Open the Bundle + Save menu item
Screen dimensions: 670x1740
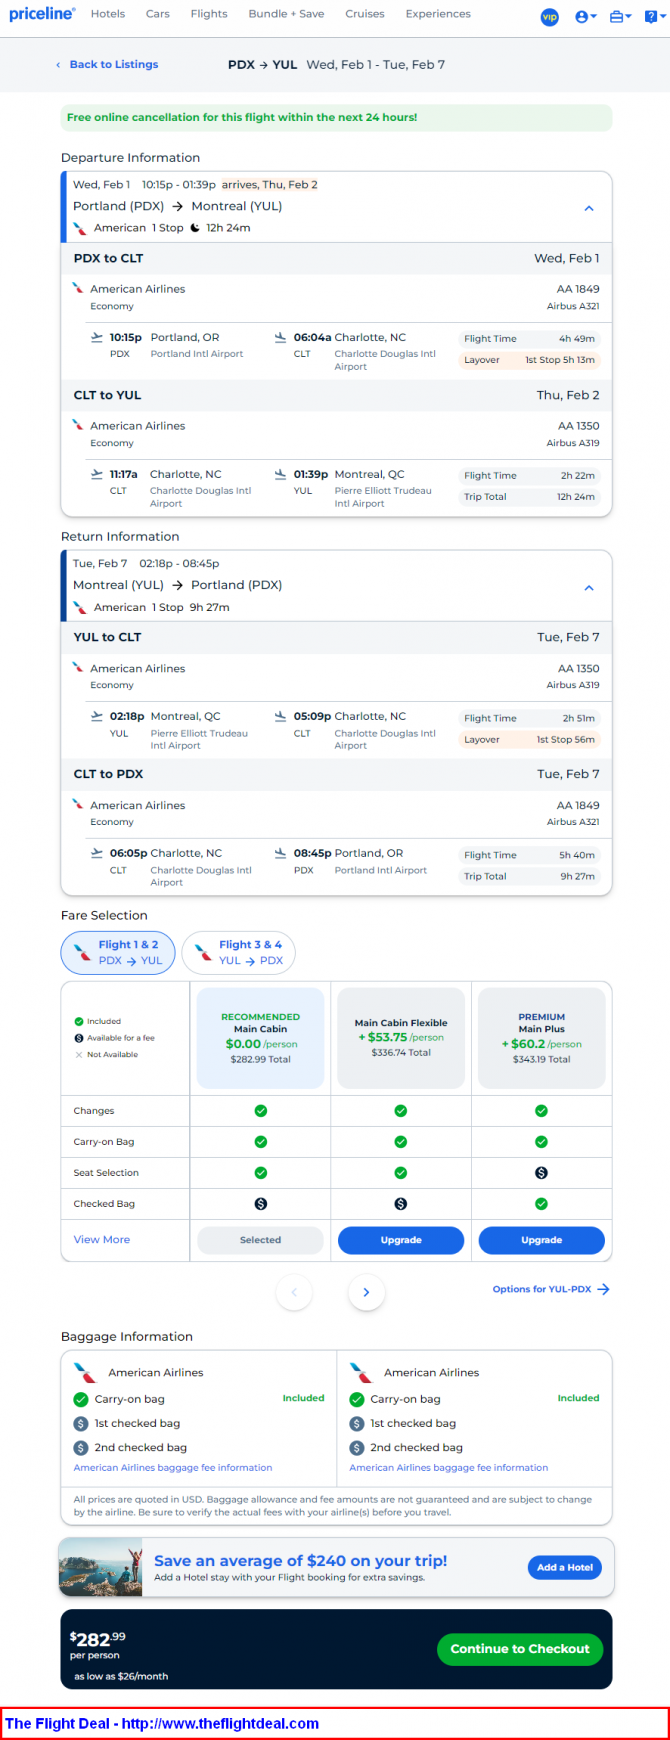pyautogui.click(x=286, y=14)
